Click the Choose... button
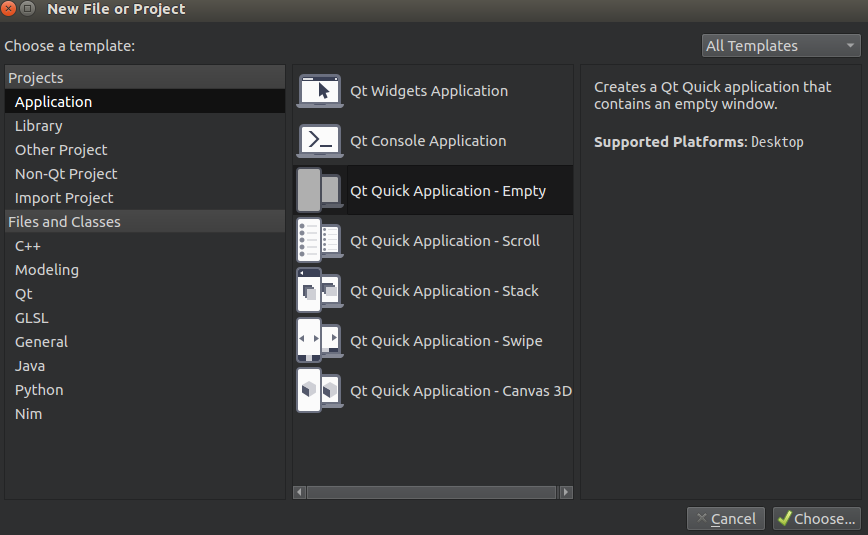 tap(817, 518)
